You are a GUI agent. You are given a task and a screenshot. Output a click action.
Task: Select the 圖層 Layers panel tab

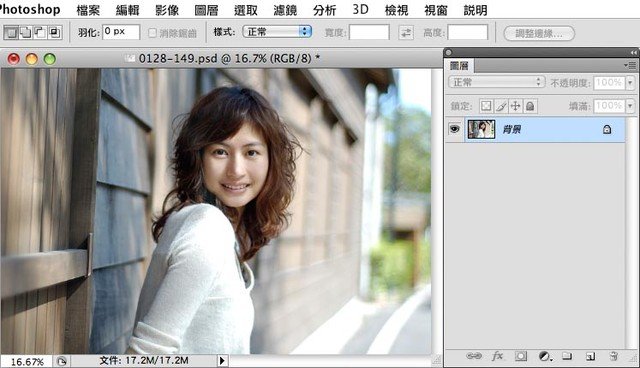point(459,66)
